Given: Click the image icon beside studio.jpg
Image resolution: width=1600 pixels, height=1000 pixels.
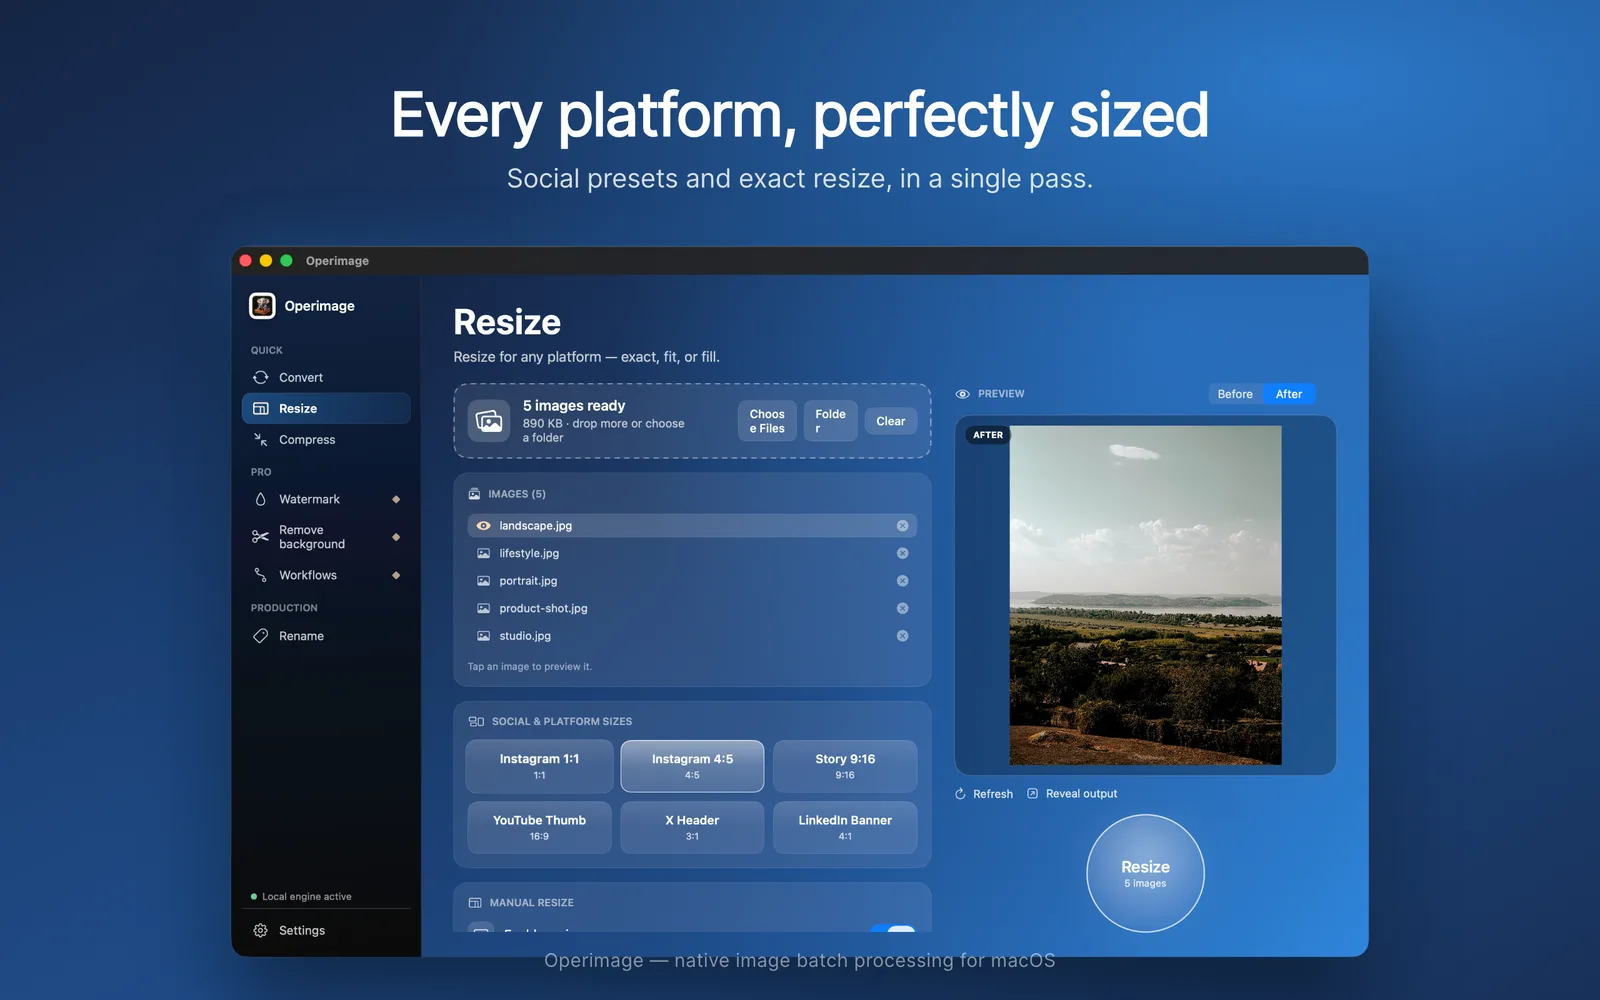Looking at the screenshot, I should [484, 636].
